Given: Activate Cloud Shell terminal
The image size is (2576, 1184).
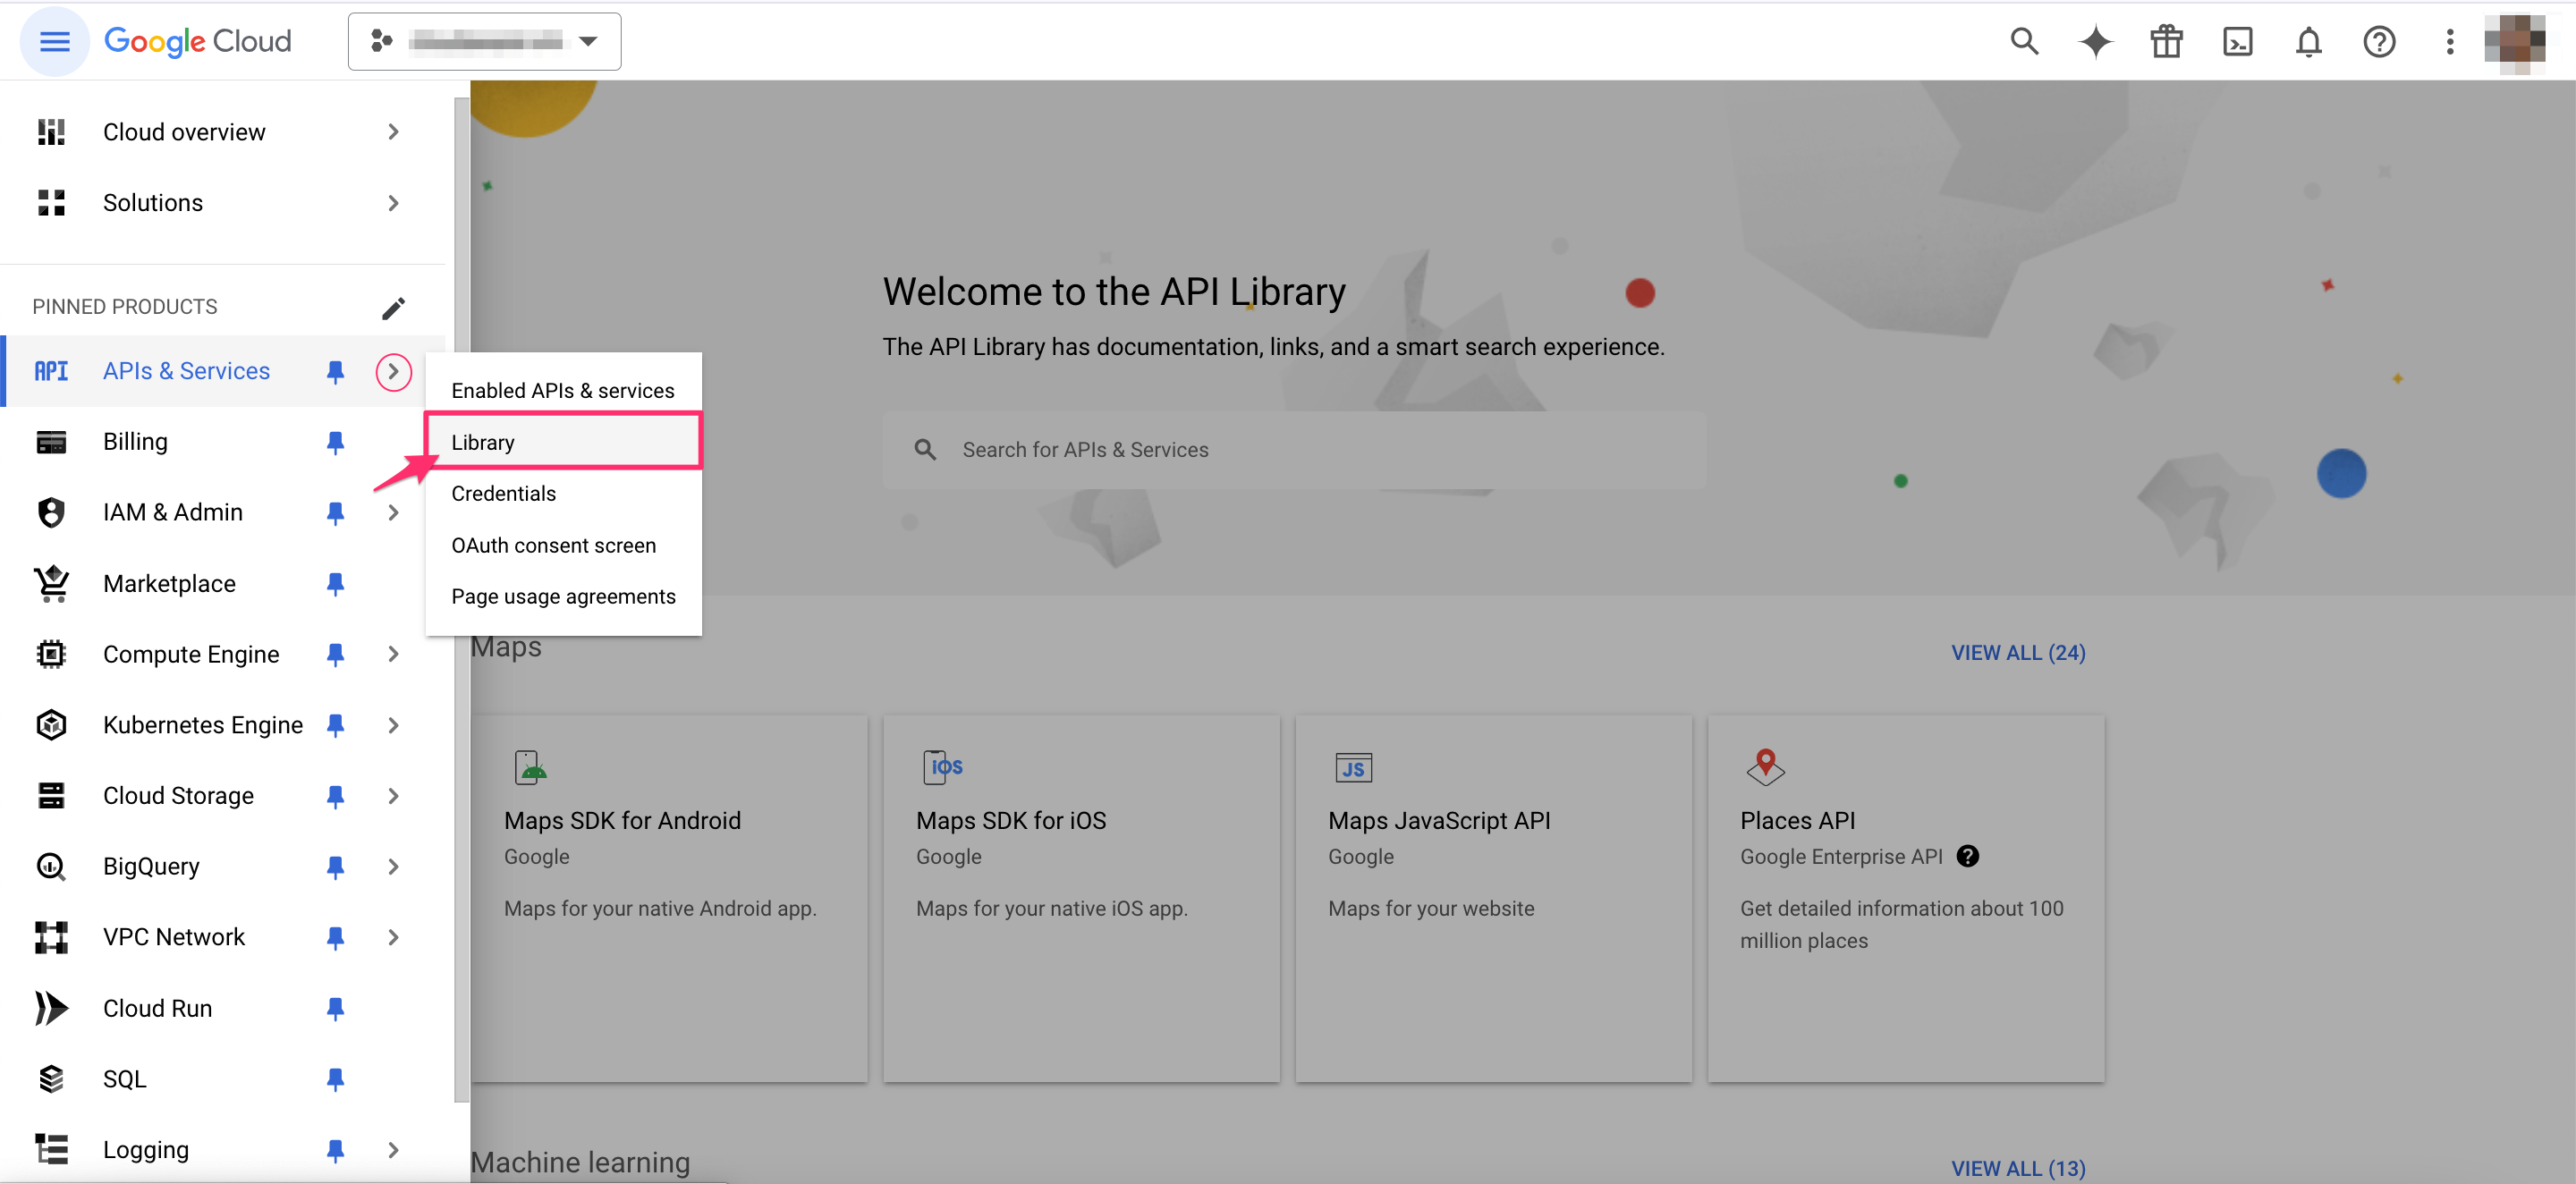Looking at the screenshot, I should point(2237,41).
